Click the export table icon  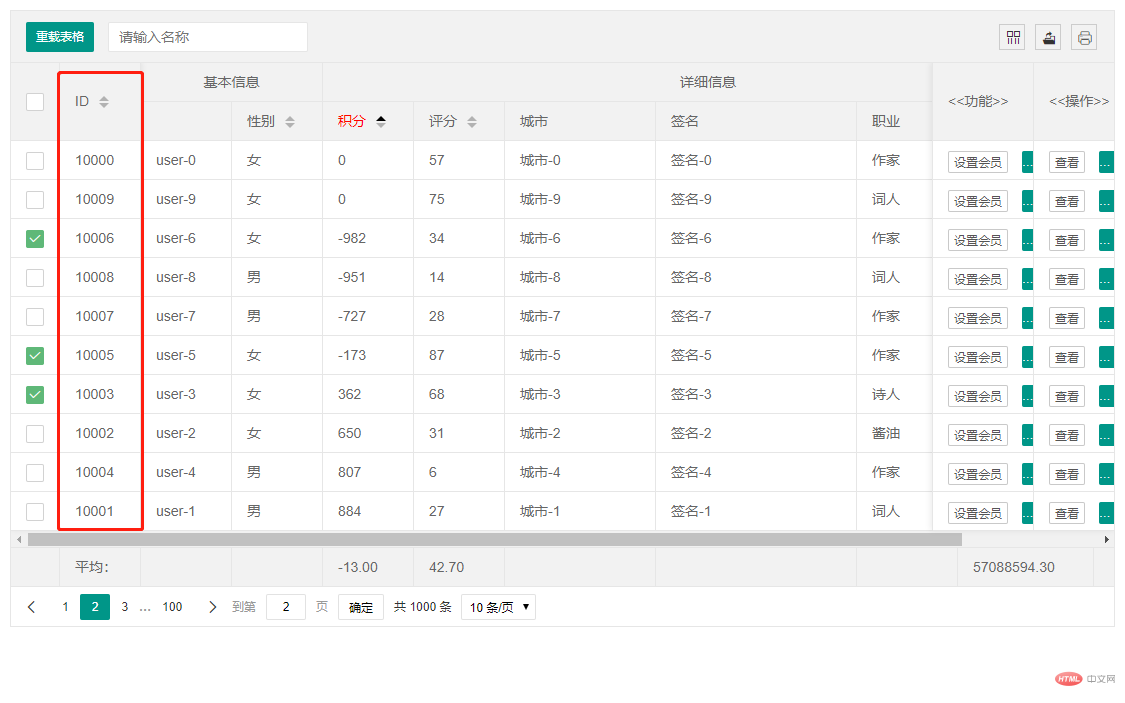point(1048,37)
